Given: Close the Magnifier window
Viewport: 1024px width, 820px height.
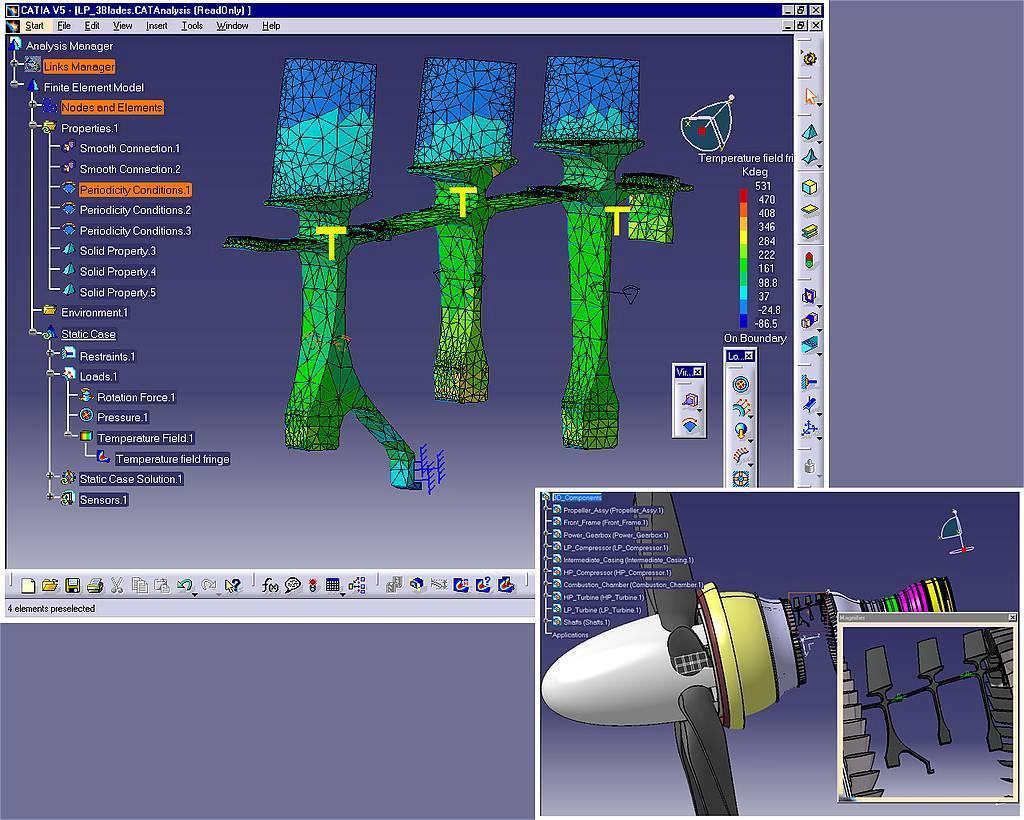Looking at the screenshot, I should tap(1012, 617).
